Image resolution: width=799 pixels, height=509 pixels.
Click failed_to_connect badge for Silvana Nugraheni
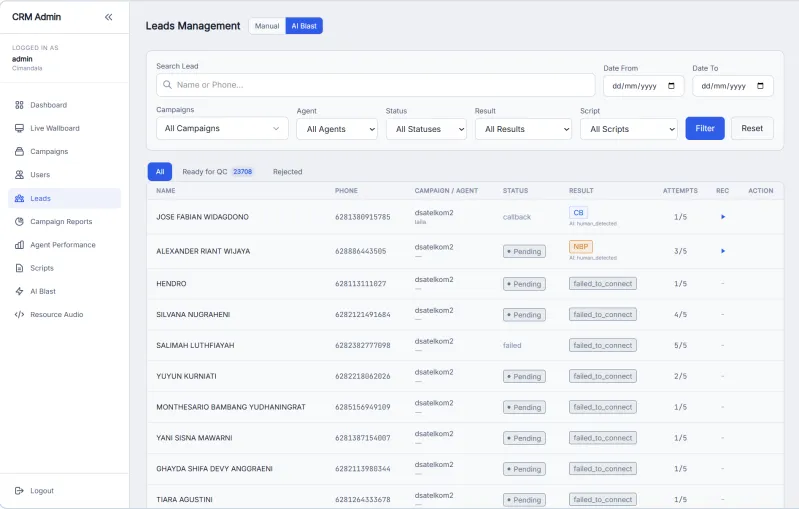(602, 315)
